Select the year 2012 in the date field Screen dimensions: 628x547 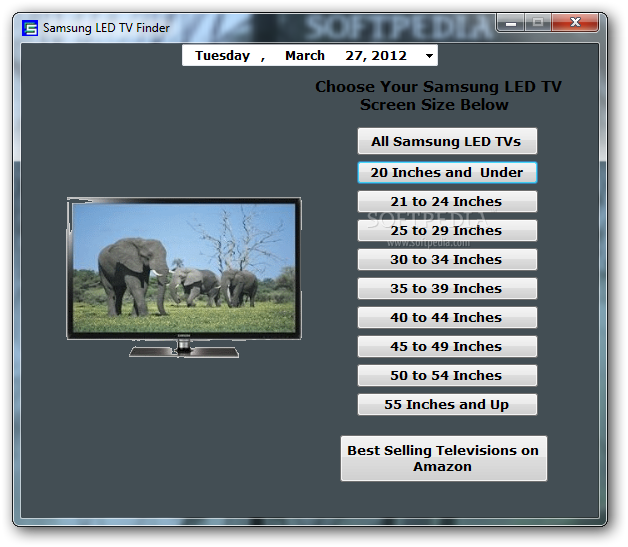click(x=389, y=55)
